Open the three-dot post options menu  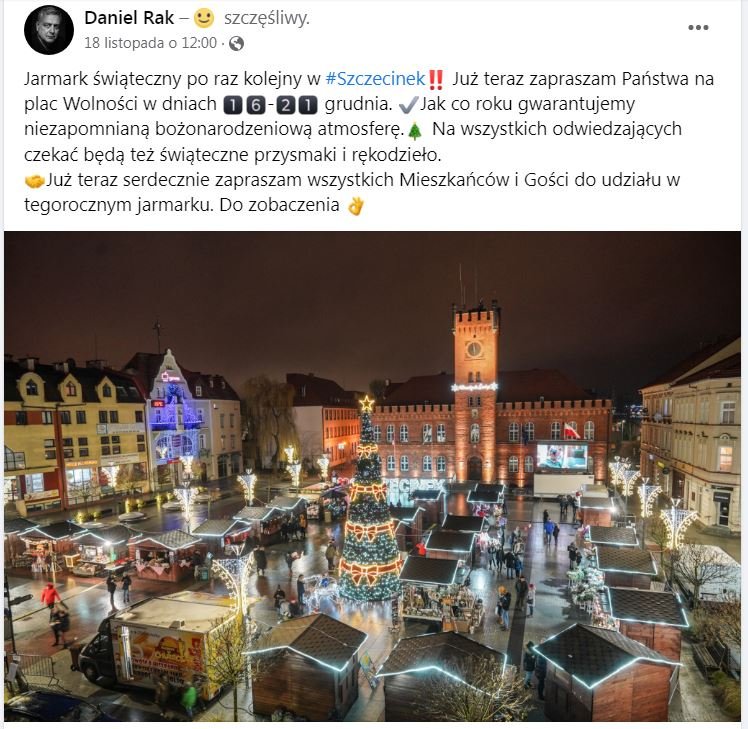click(x=698, y=28)
